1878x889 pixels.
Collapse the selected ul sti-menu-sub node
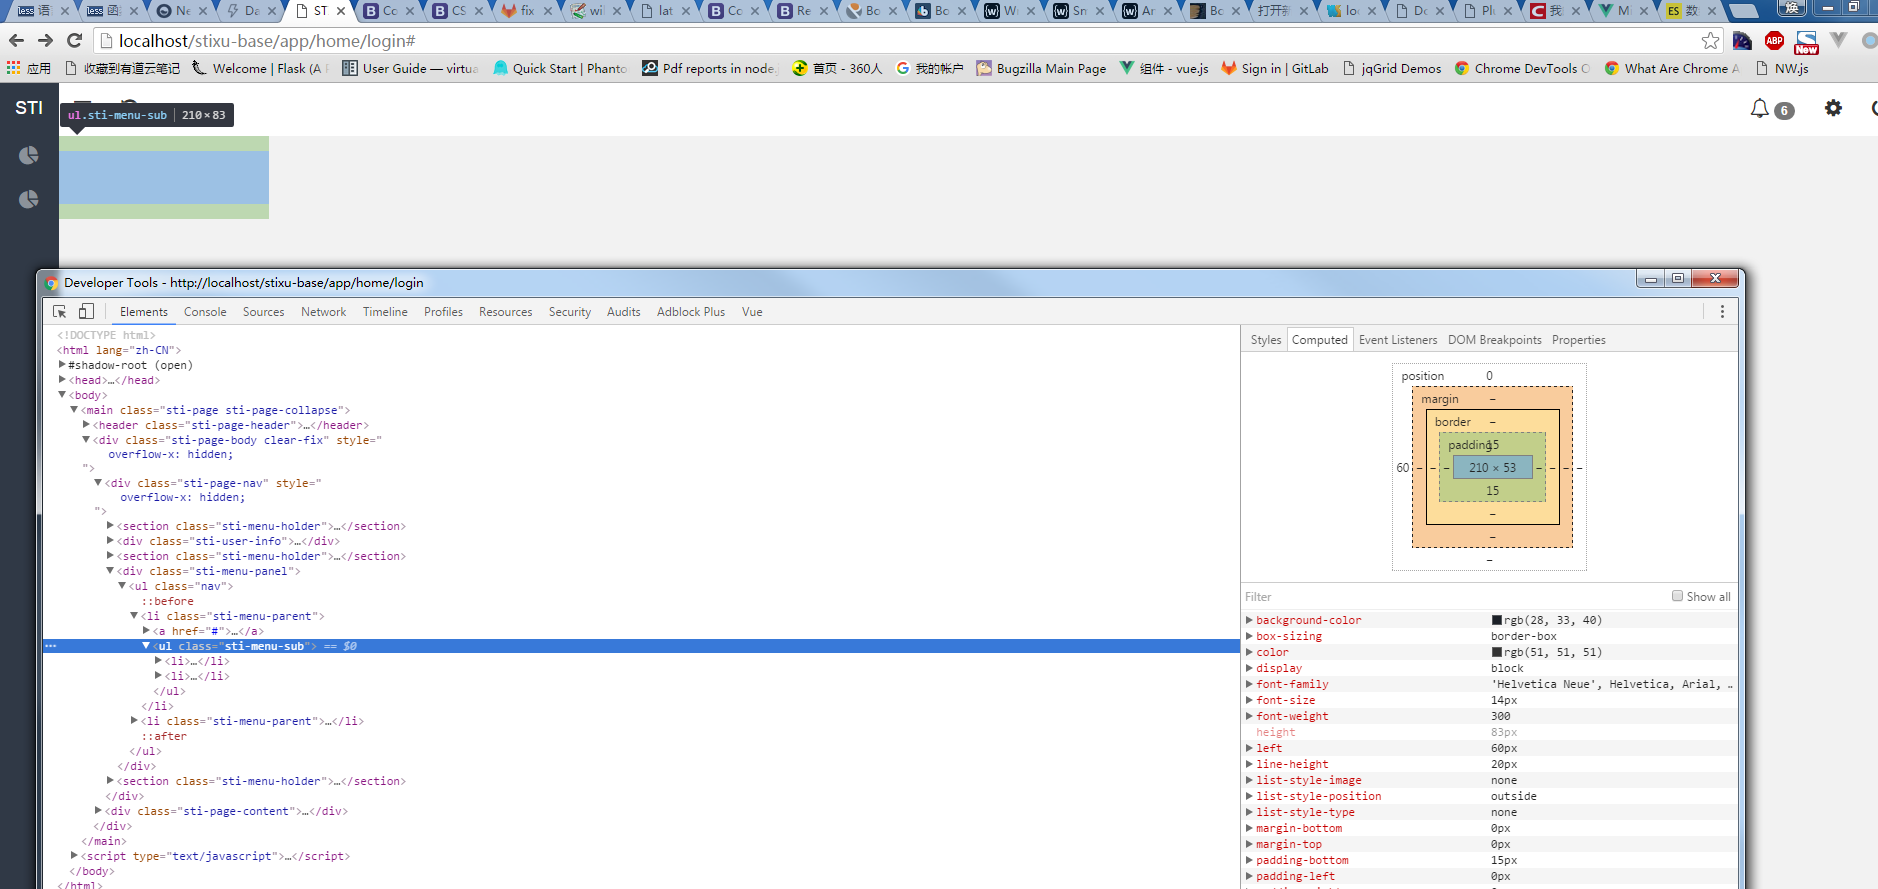click(146, 646)
